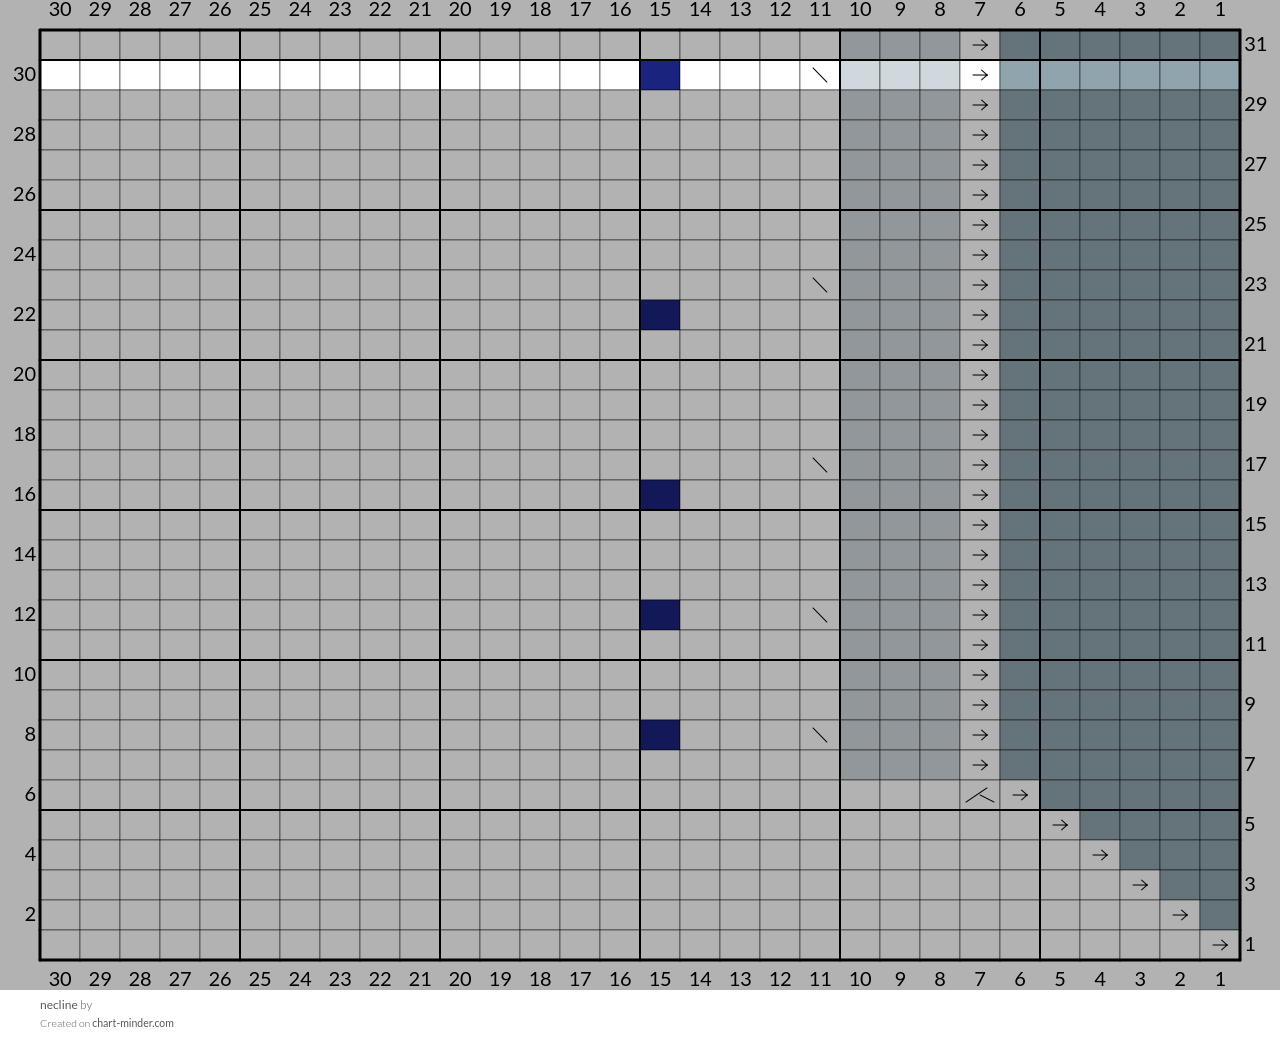Select the arrow symbol in row 5
1280x1053 pixels.
1060,825
